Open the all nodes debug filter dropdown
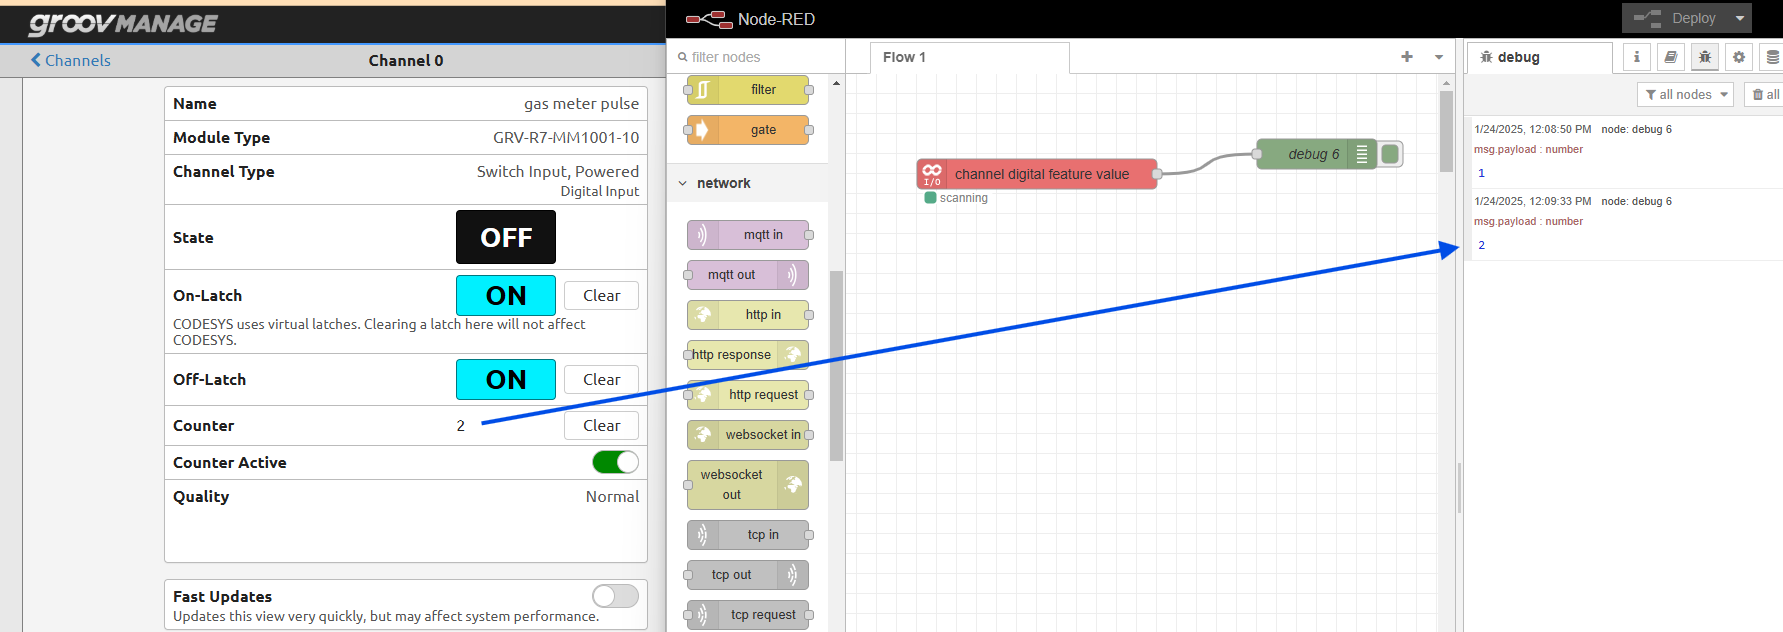The width and height of the screenshot is (1783, 632). coord(1687,94)
